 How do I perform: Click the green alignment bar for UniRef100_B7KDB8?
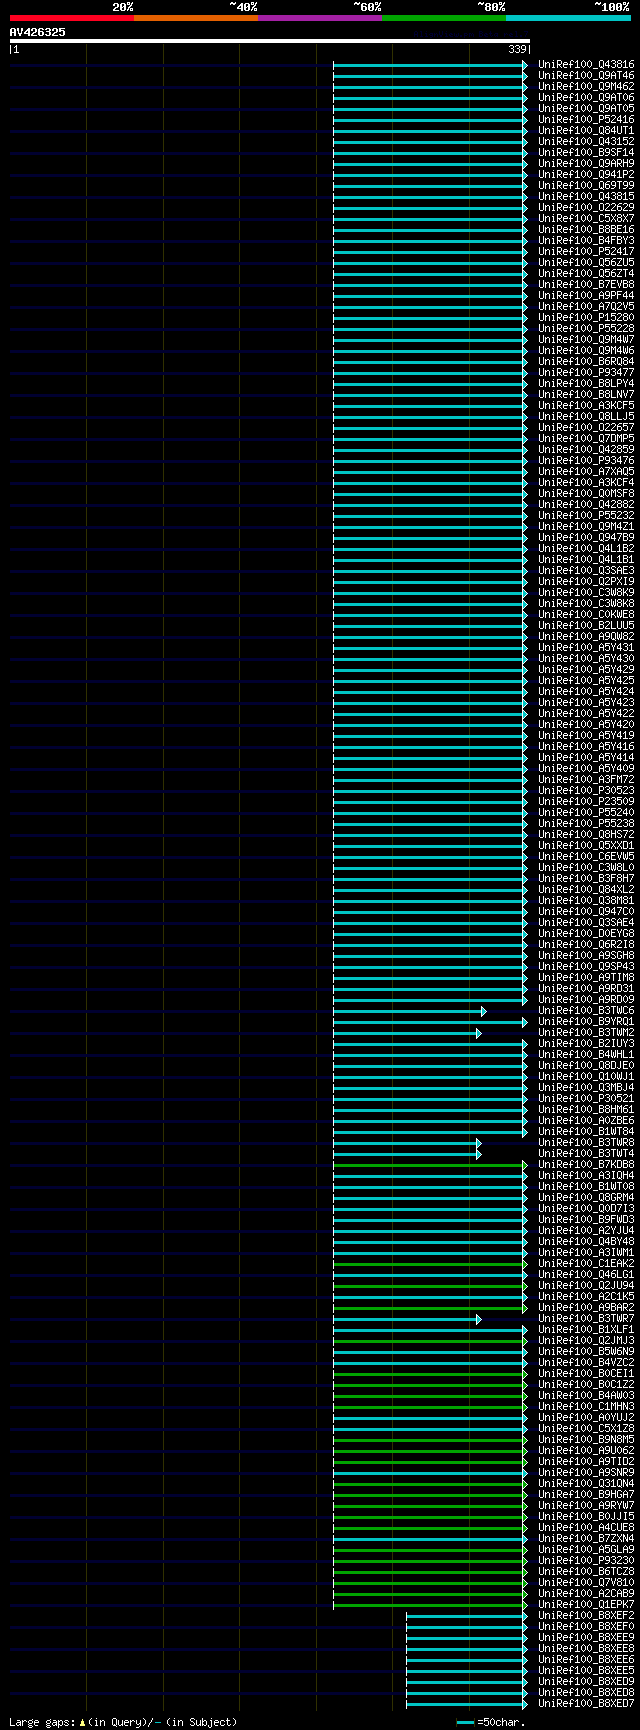(430, 1164)
